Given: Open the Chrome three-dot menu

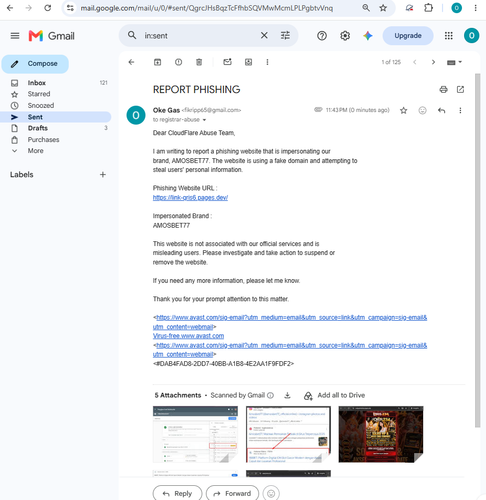Looking at the screenshot, I should tap(476, 8).
